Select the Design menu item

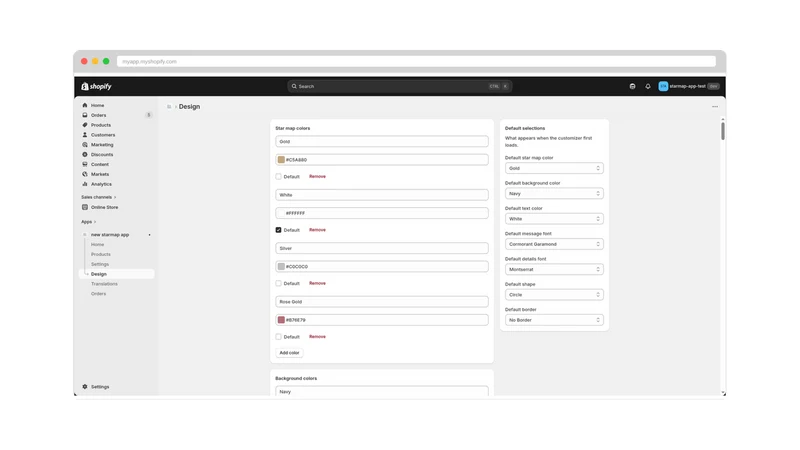[x=117, y=274]
